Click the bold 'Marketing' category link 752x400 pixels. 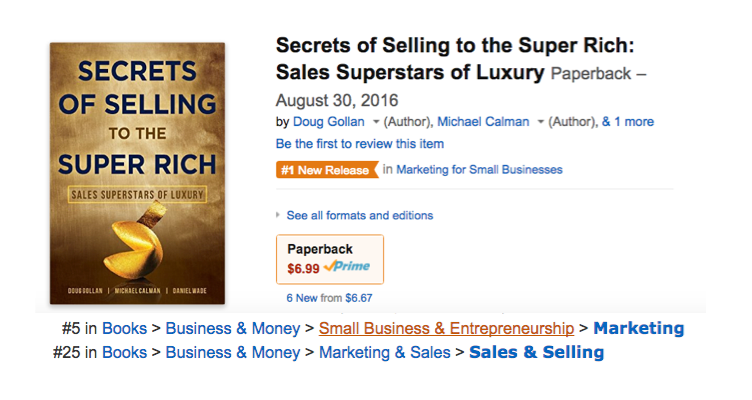[638, 328]
